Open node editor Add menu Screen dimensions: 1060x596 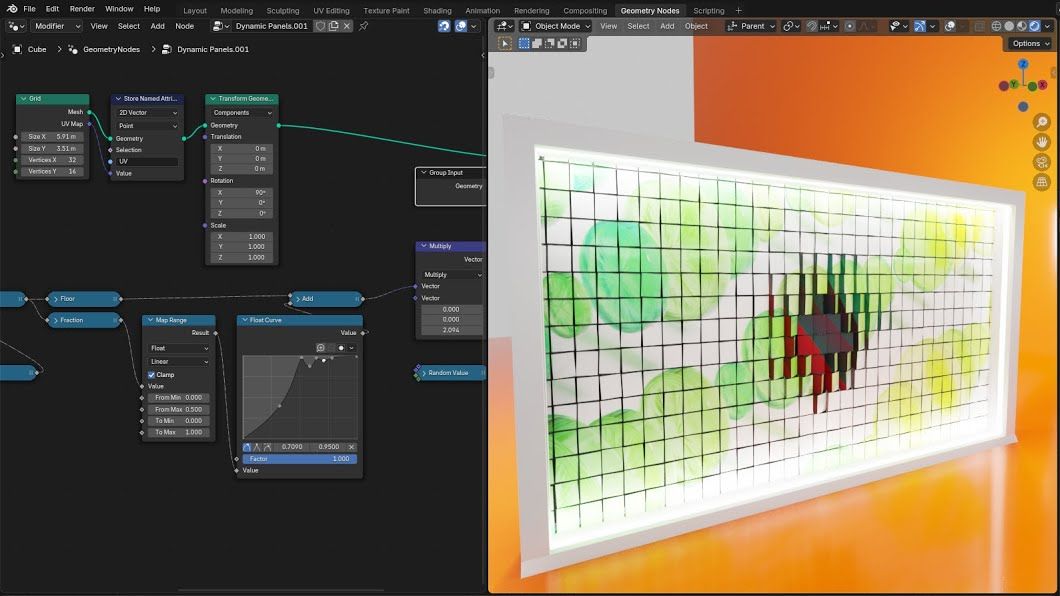coord(158,26)
